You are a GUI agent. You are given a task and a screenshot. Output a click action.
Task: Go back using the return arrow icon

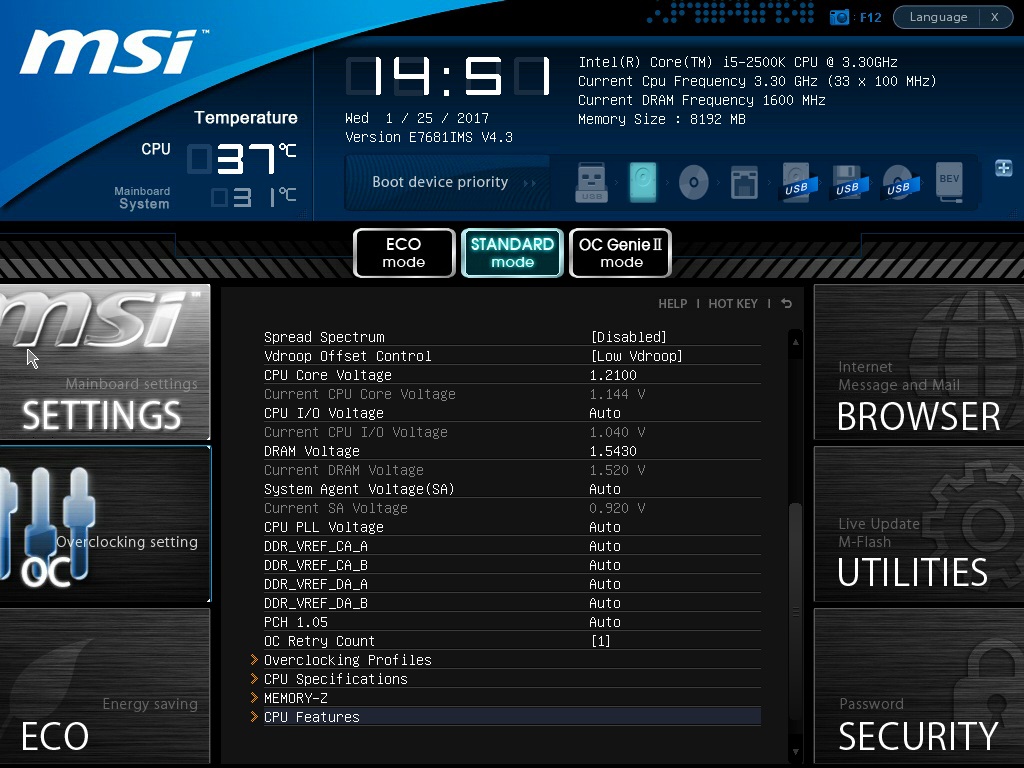coord(787,304)
